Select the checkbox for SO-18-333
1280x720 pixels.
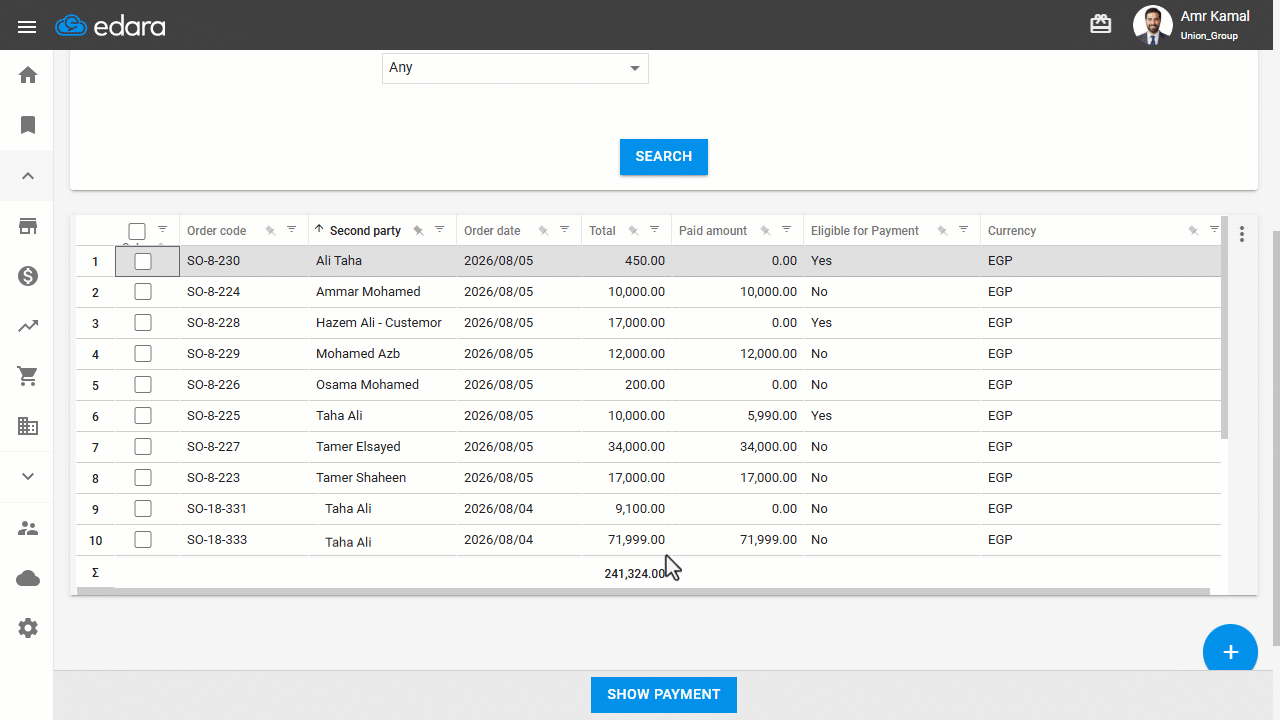coord(143,540)
